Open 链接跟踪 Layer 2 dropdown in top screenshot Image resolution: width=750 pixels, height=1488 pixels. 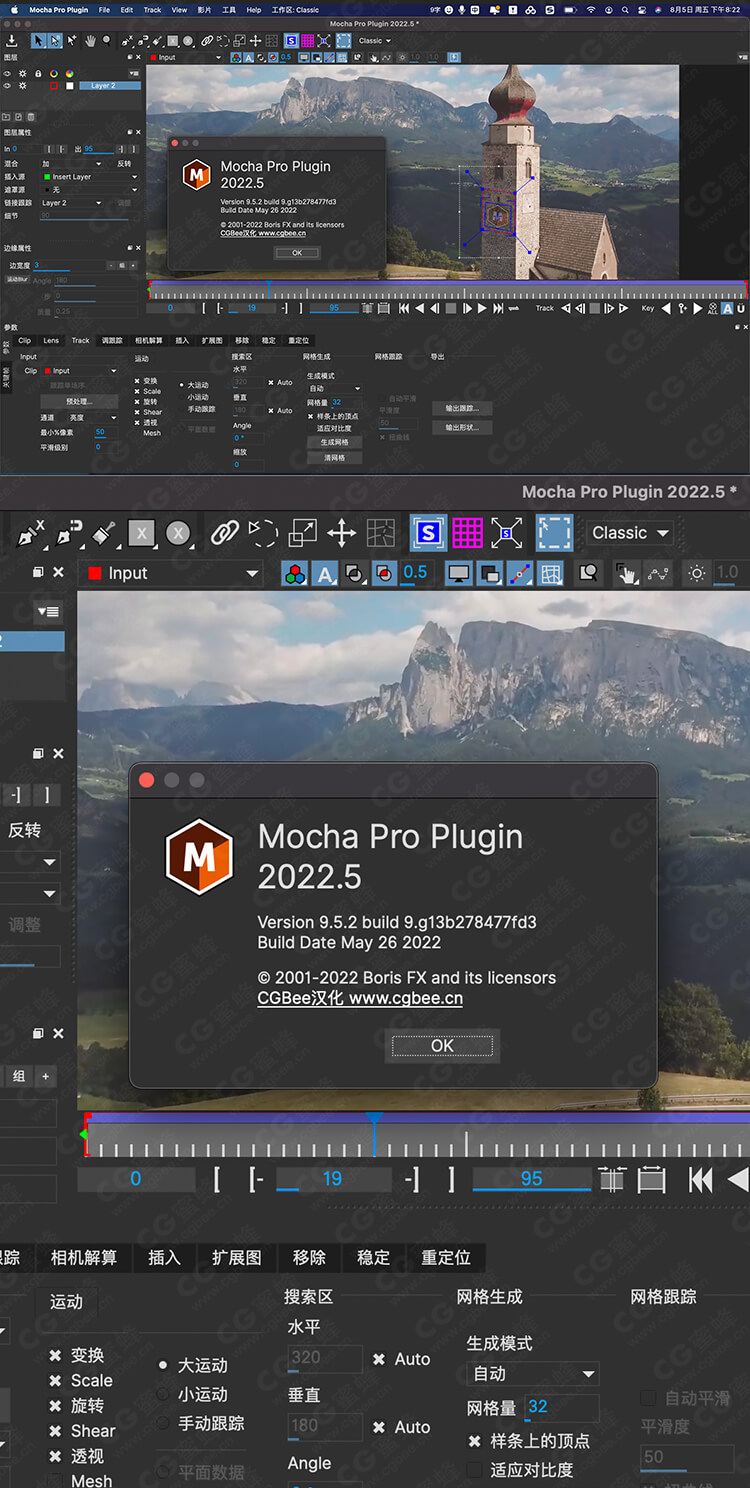click(x=71, y=203)
